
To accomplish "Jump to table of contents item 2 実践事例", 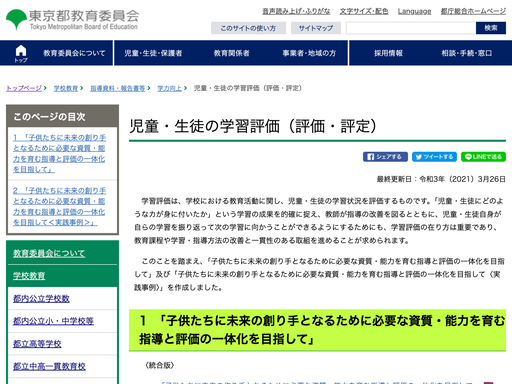I will pyautogui.click(x=60, y=206).
